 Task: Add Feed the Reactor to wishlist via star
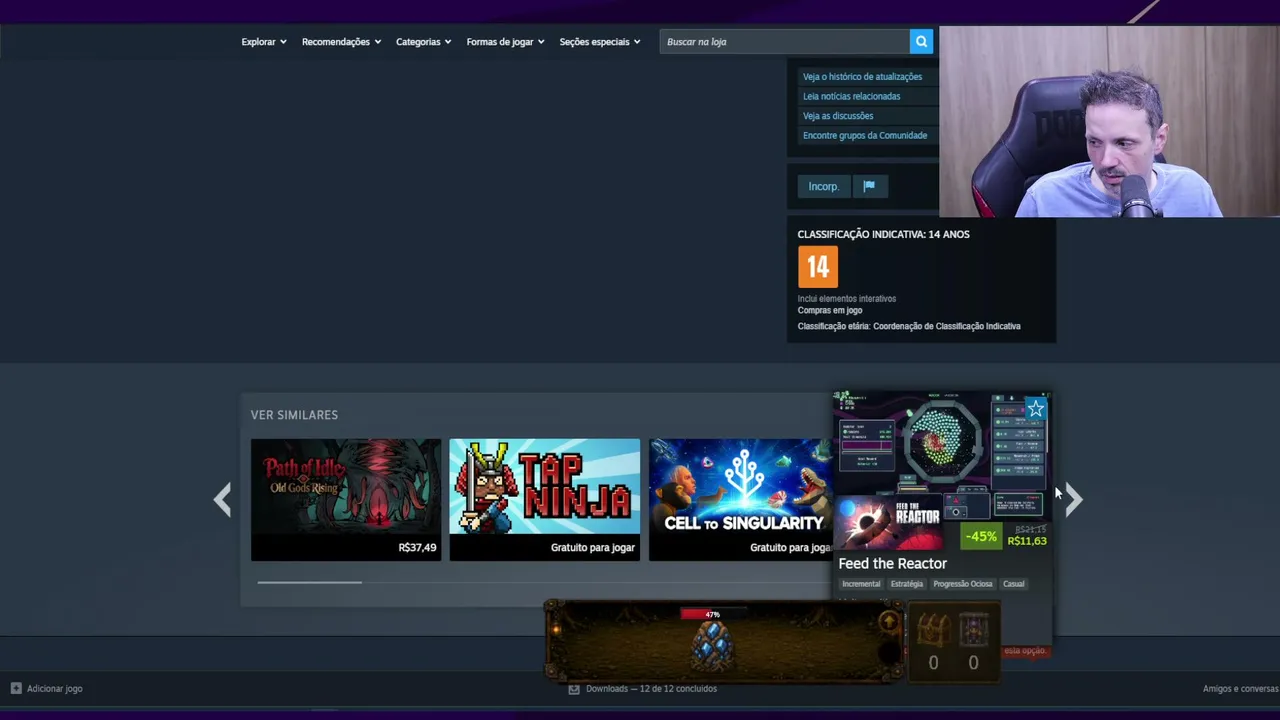point(1036,408)
